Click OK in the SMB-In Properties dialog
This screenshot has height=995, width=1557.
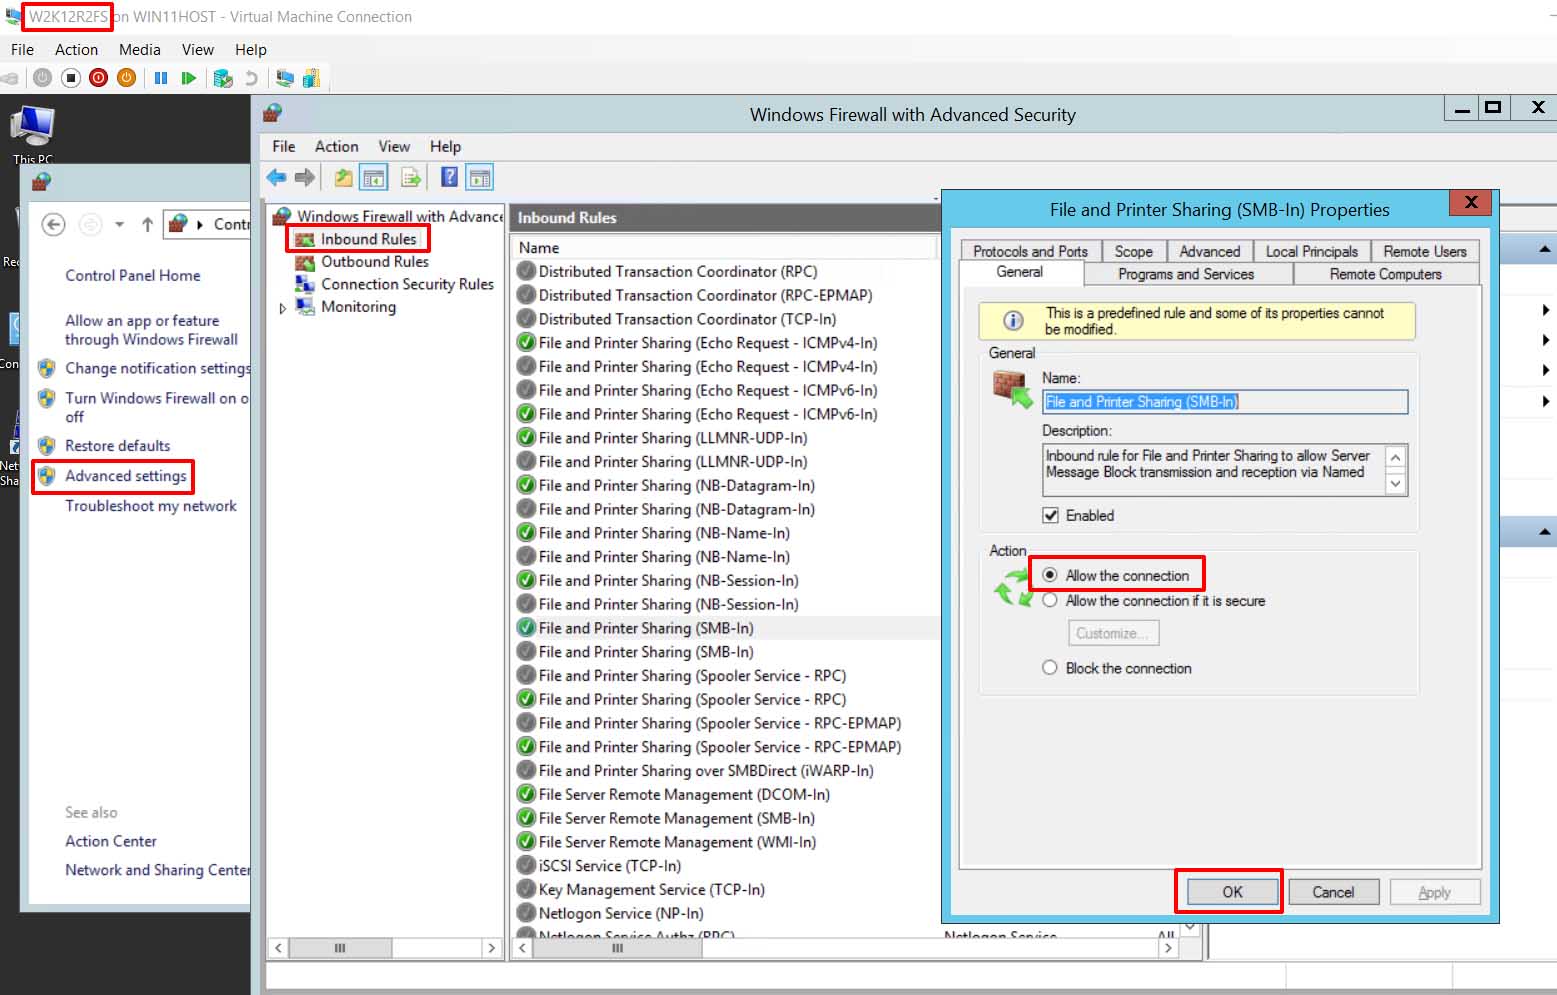1232,892
